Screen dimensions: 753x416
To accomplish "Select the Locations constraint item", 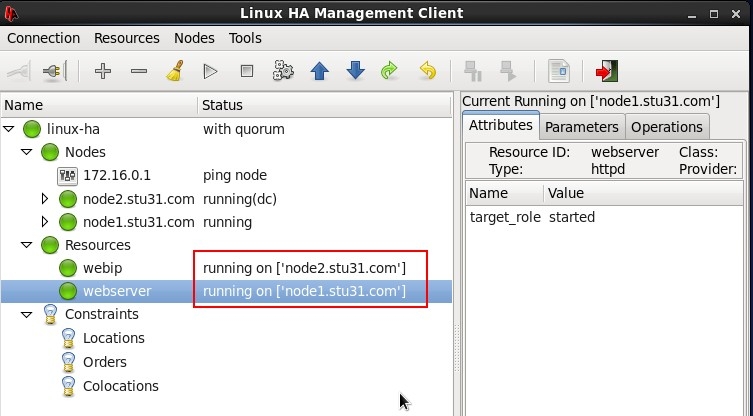I will point(114,338).
